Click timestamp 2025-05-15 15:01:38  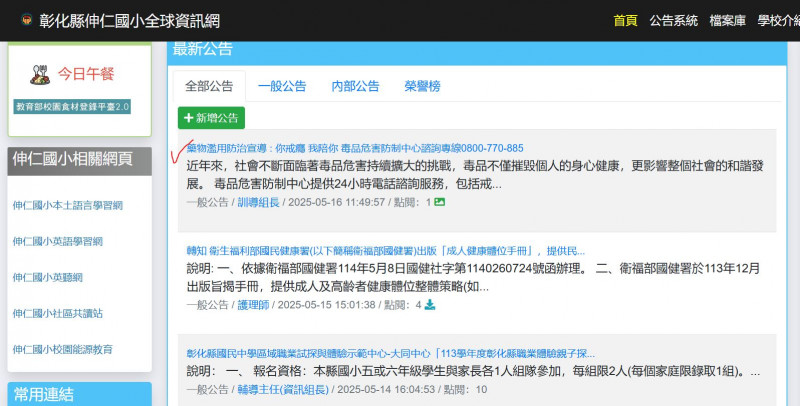click(327, 304)
